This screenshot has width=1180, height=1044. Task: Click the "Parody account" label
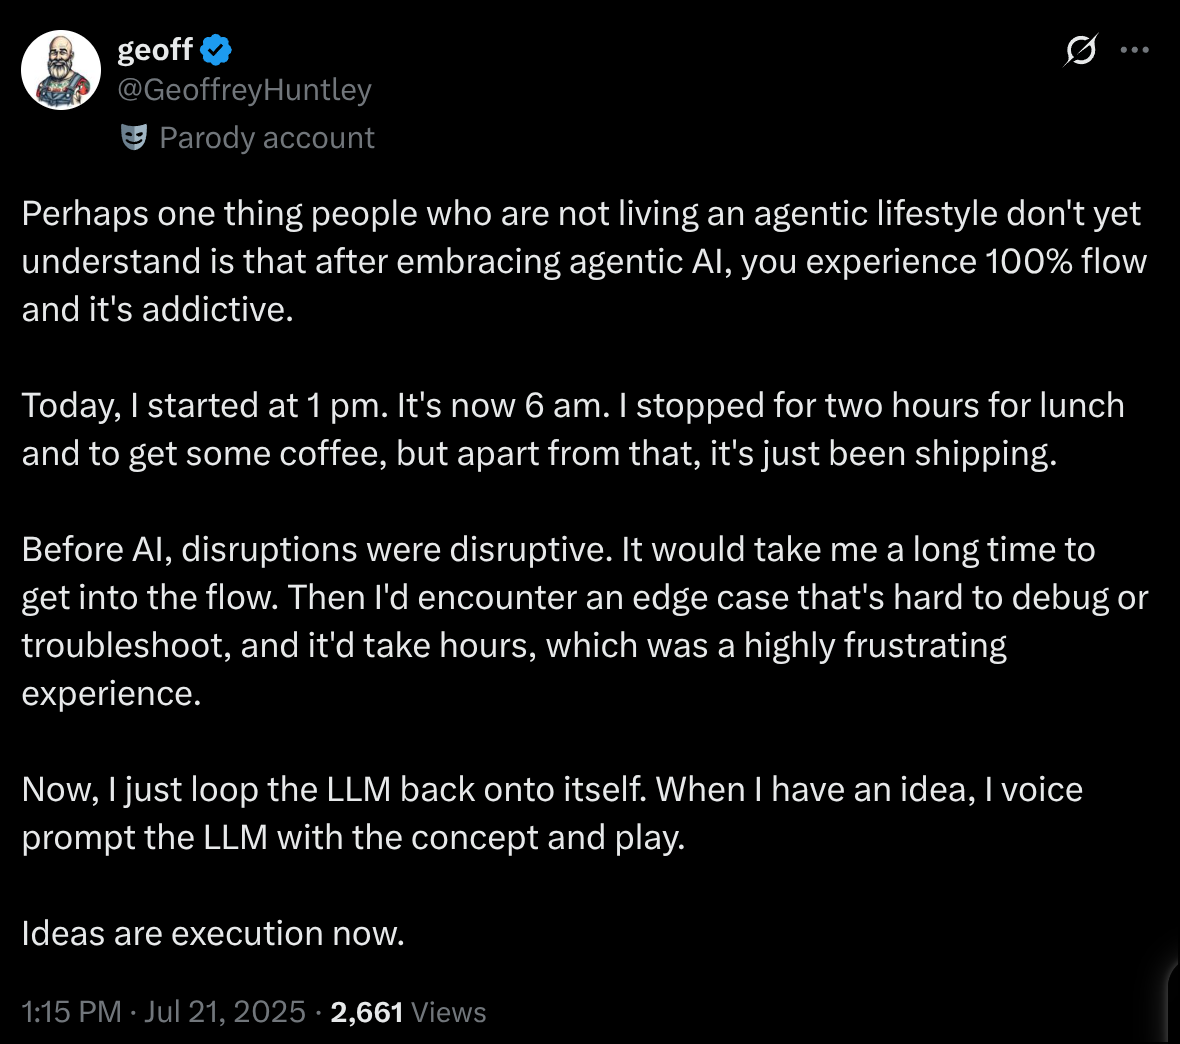(267, 137)
